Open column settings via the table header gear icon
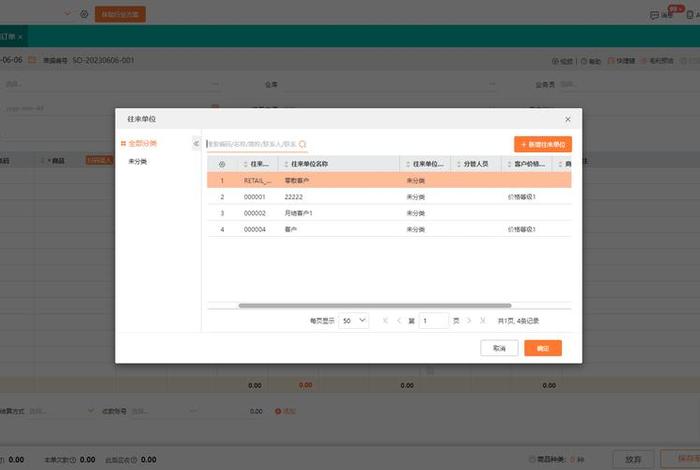This screenshot has width=700, height=470. 222,164
